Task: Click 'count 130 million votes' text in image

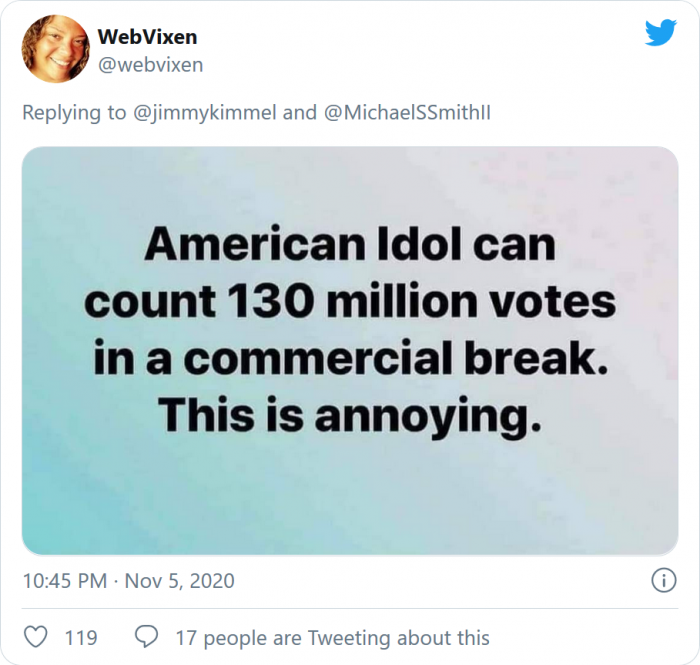Action: (x=349, y=302)
